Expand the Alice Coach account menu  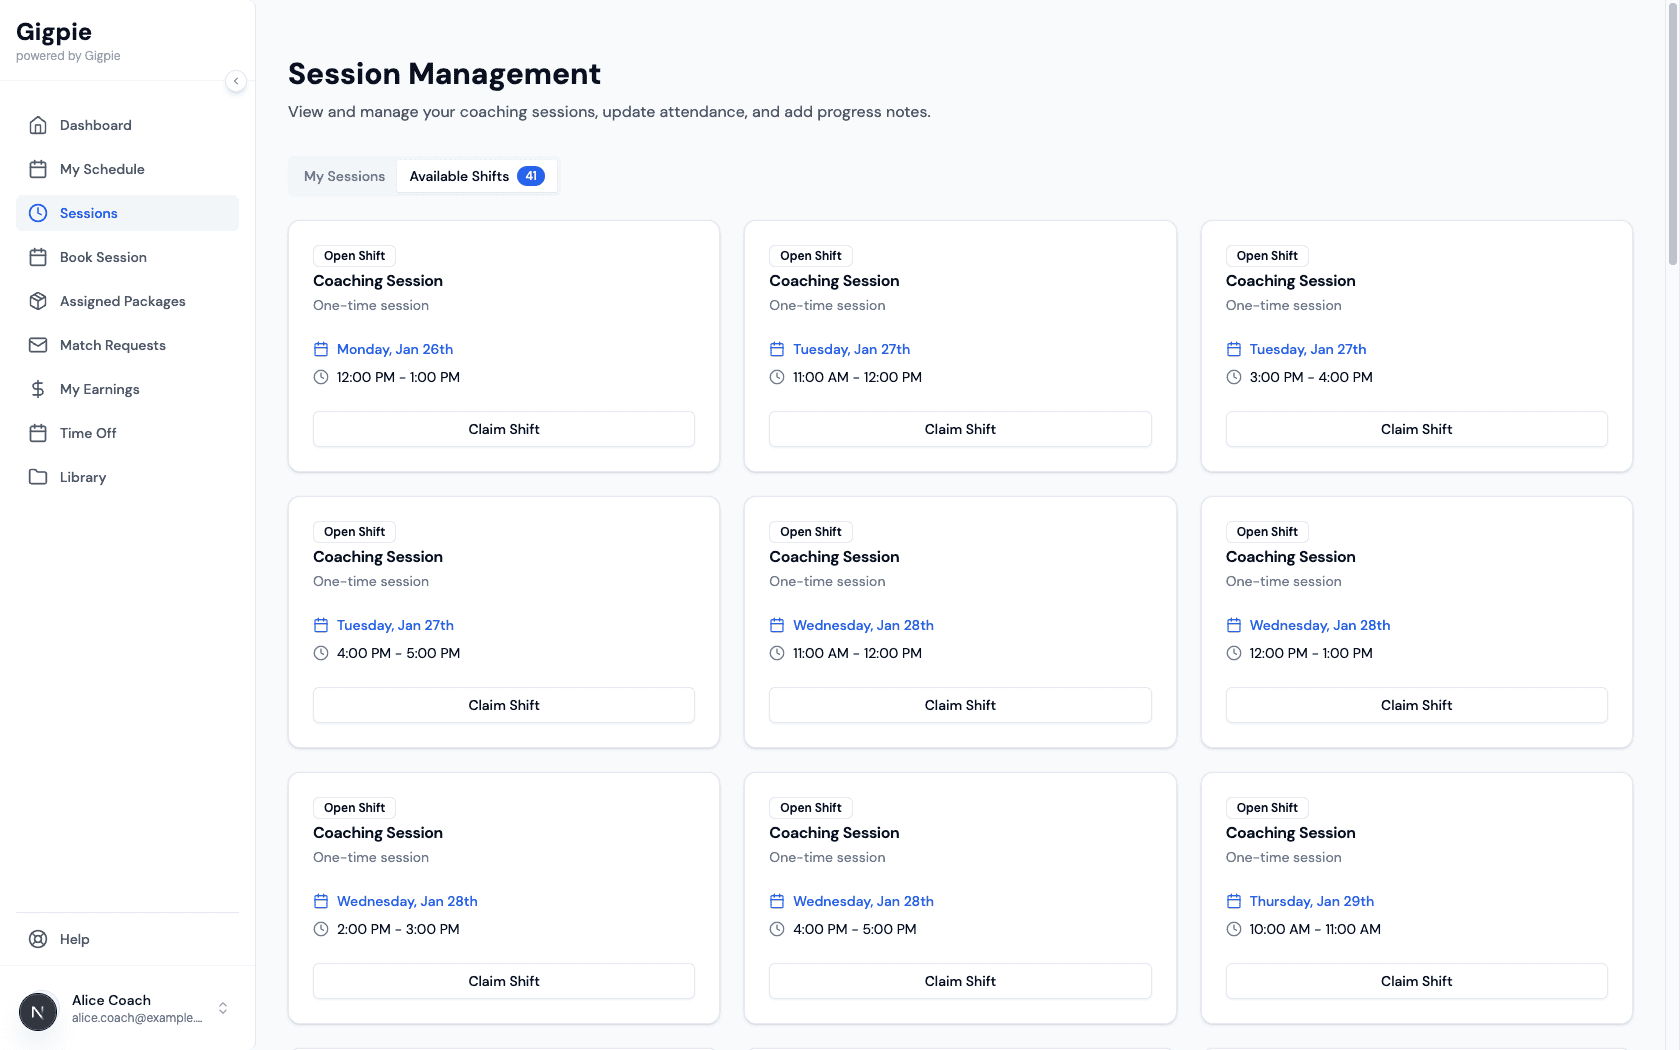pyautogui.click(x=223, y=1008)
